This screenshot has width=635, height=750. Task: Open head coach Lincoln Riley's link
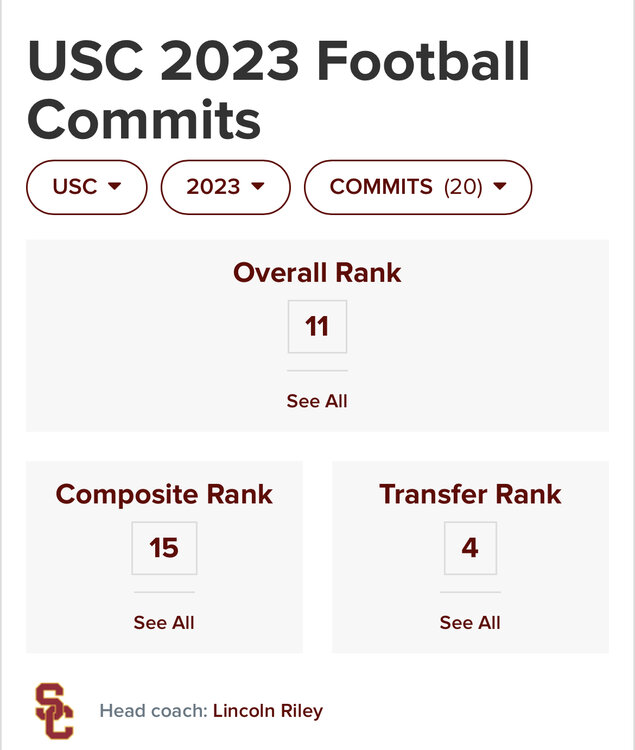tap(268, 712)
